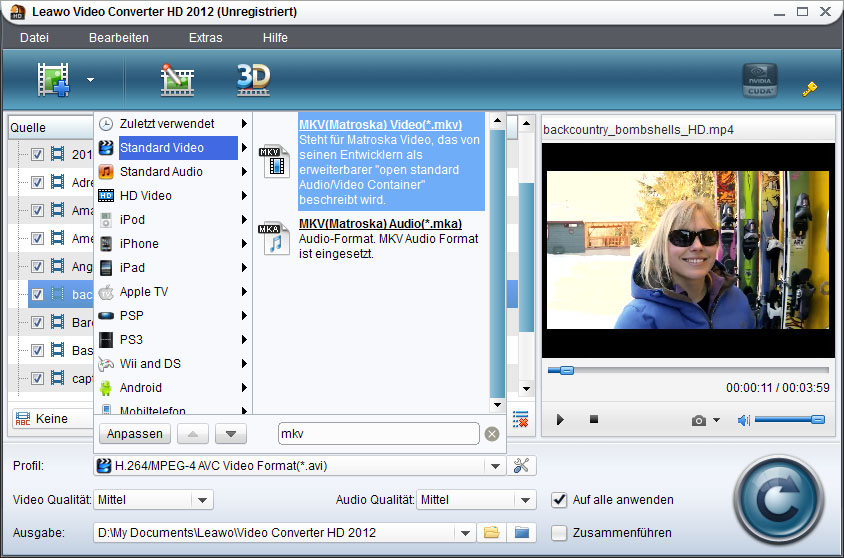844x558 pixels.
Task: Choose MKV(Matroska) Audio(*.mka) format
Action: click(x=379, y=224)
